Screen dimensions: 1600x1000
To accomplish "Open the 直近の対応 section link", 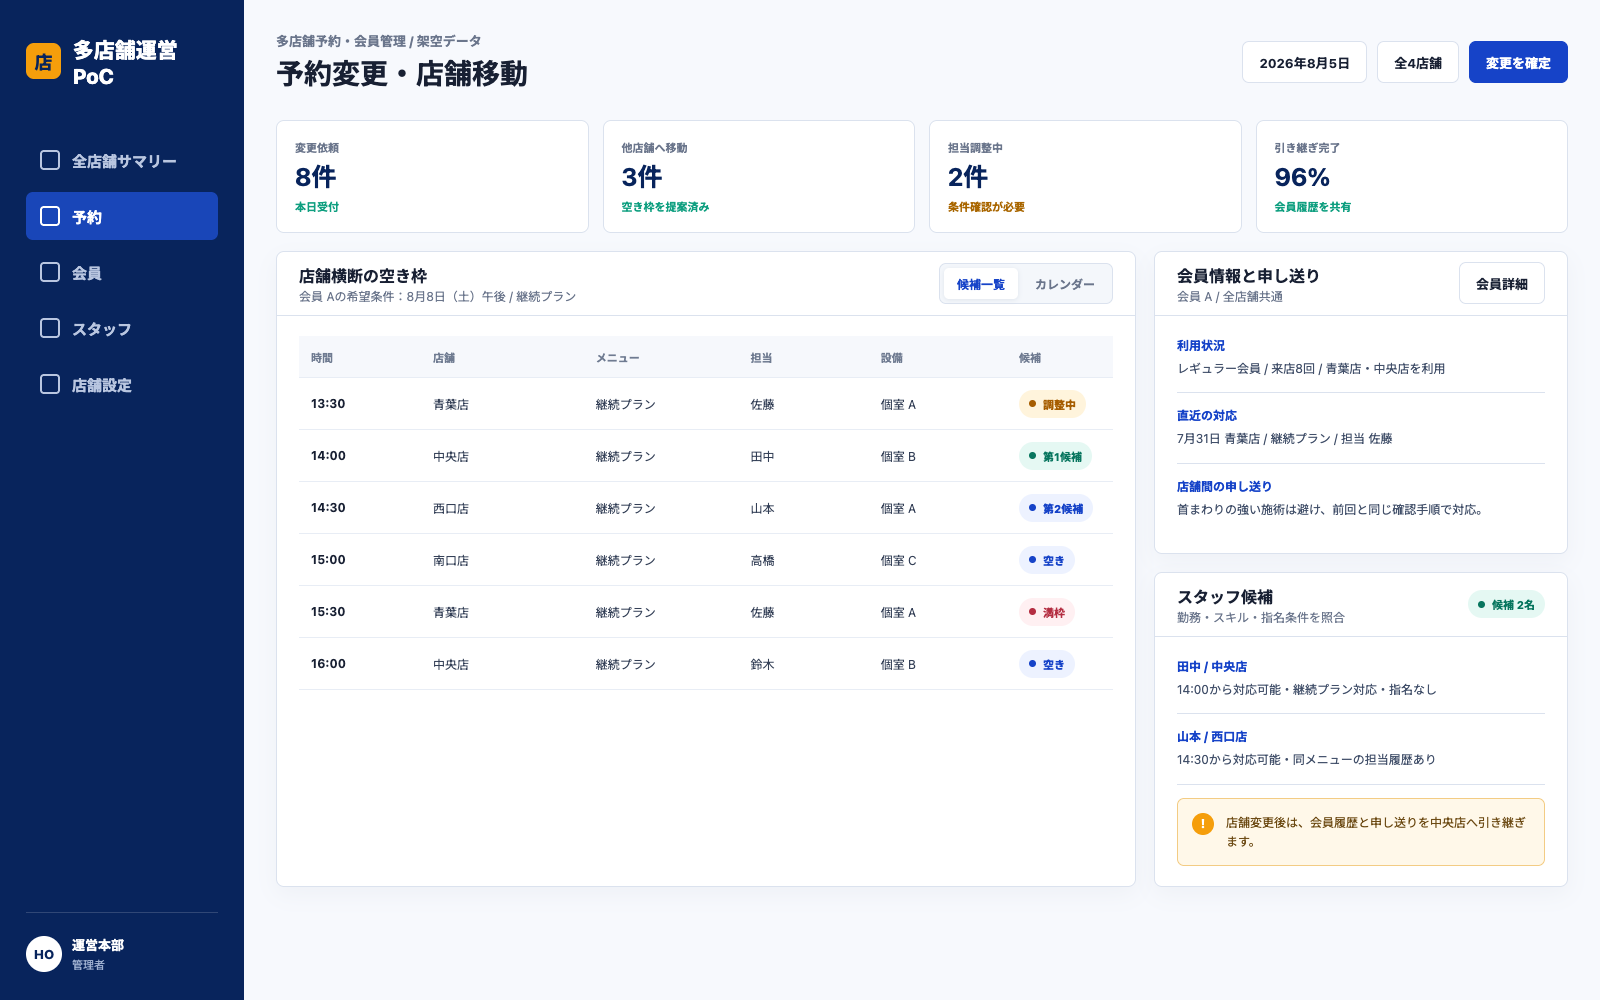I will click(x=1207, y=415).
